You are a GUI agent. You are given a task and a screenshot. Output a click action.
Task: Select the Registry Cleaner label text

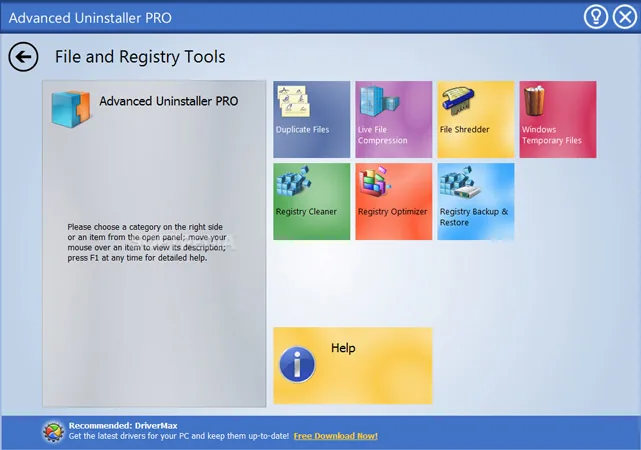click(306, 212)
